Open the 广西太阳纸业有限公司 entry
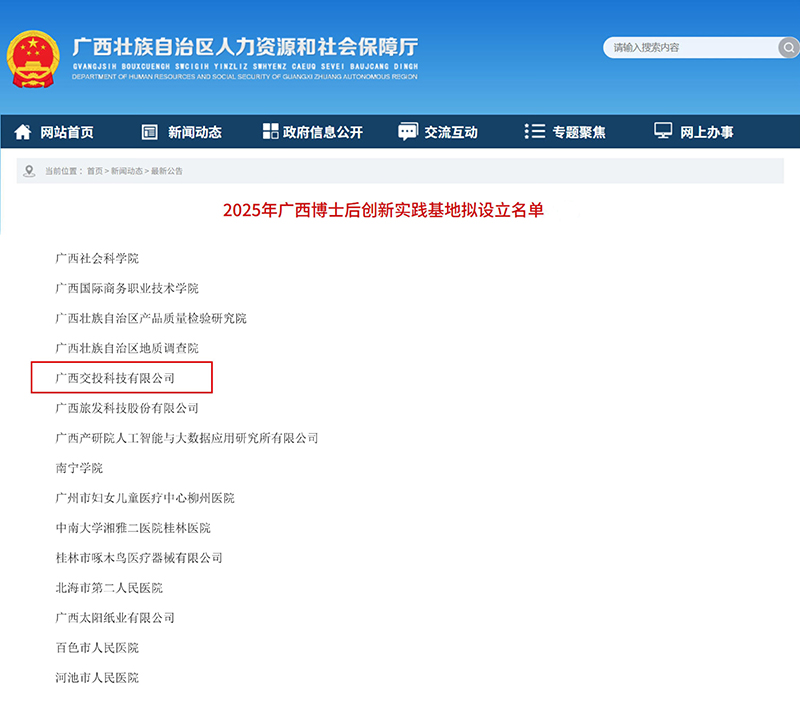 tap(115, 618)
